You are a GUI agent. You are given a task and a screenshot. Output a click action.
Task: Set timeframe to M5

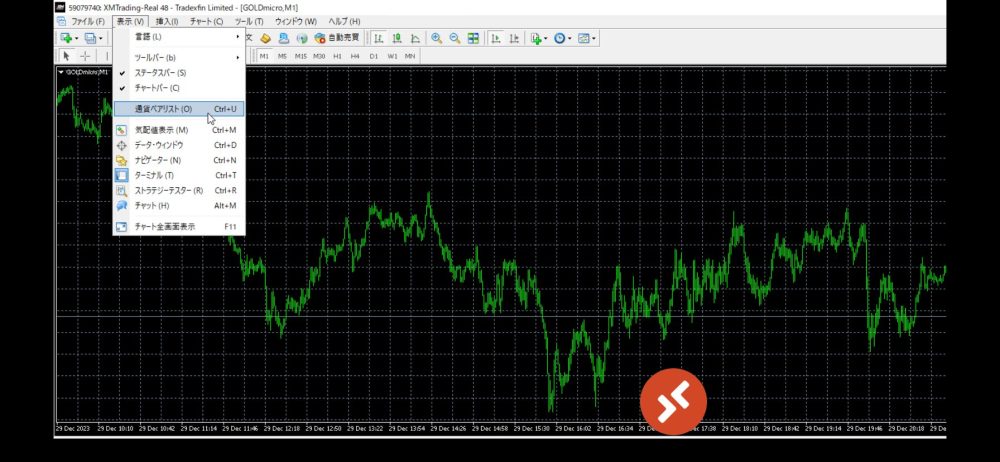tap(282, 56)
